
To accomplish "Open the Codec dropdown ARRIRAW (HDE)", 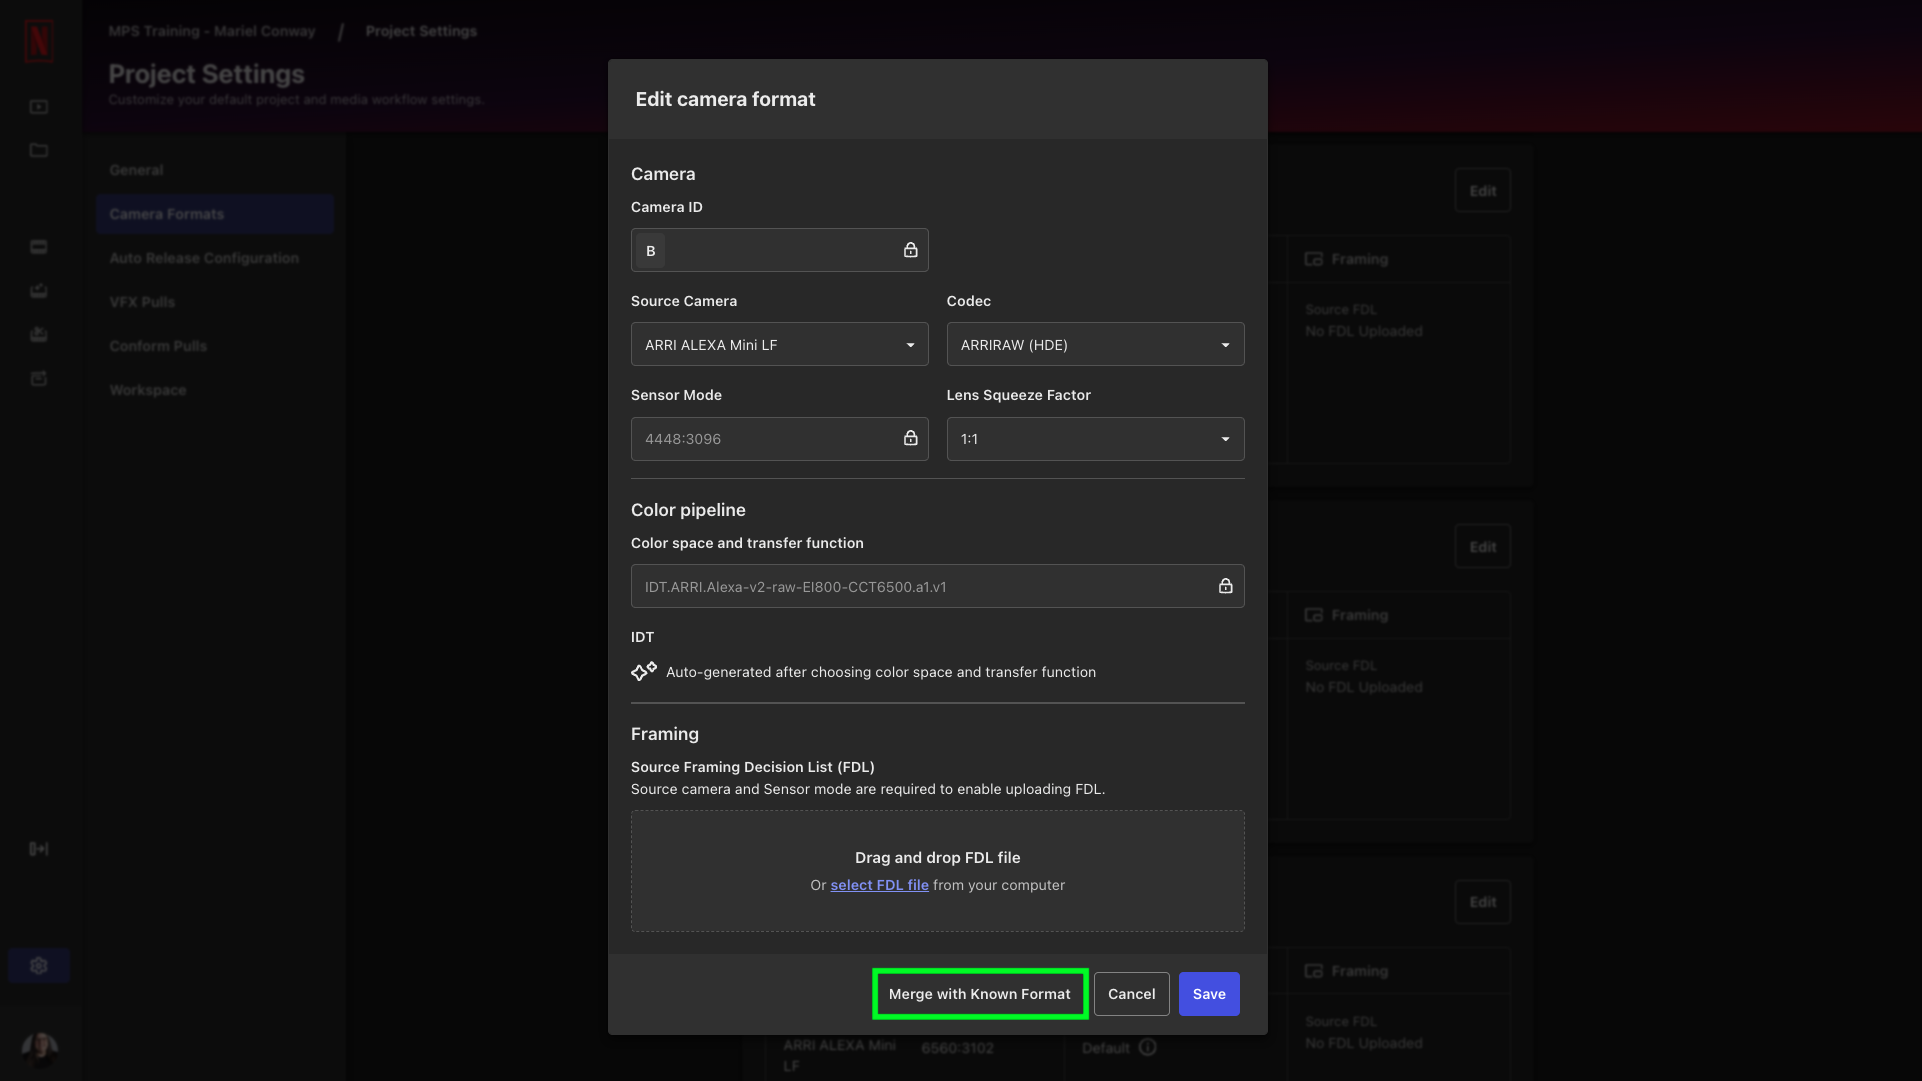I will tap(1095, 344).
